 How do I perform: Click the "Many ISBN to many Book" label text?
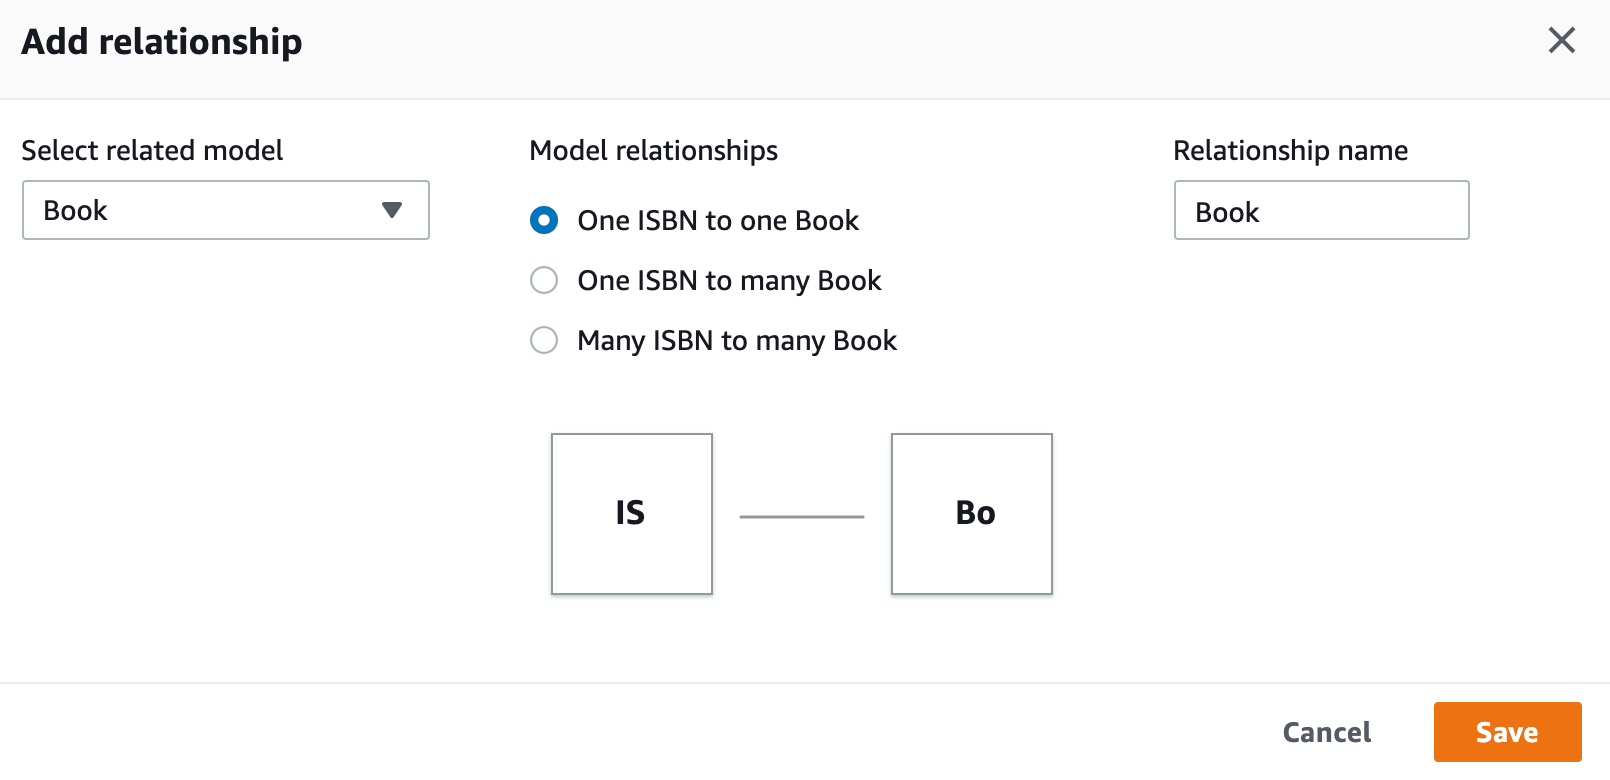point(737,340)
